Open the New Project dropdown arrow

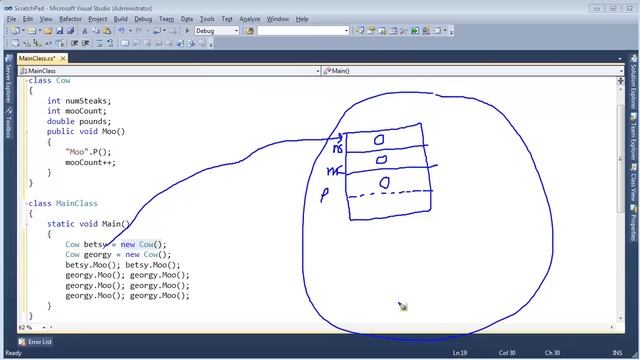click(23, 31)
